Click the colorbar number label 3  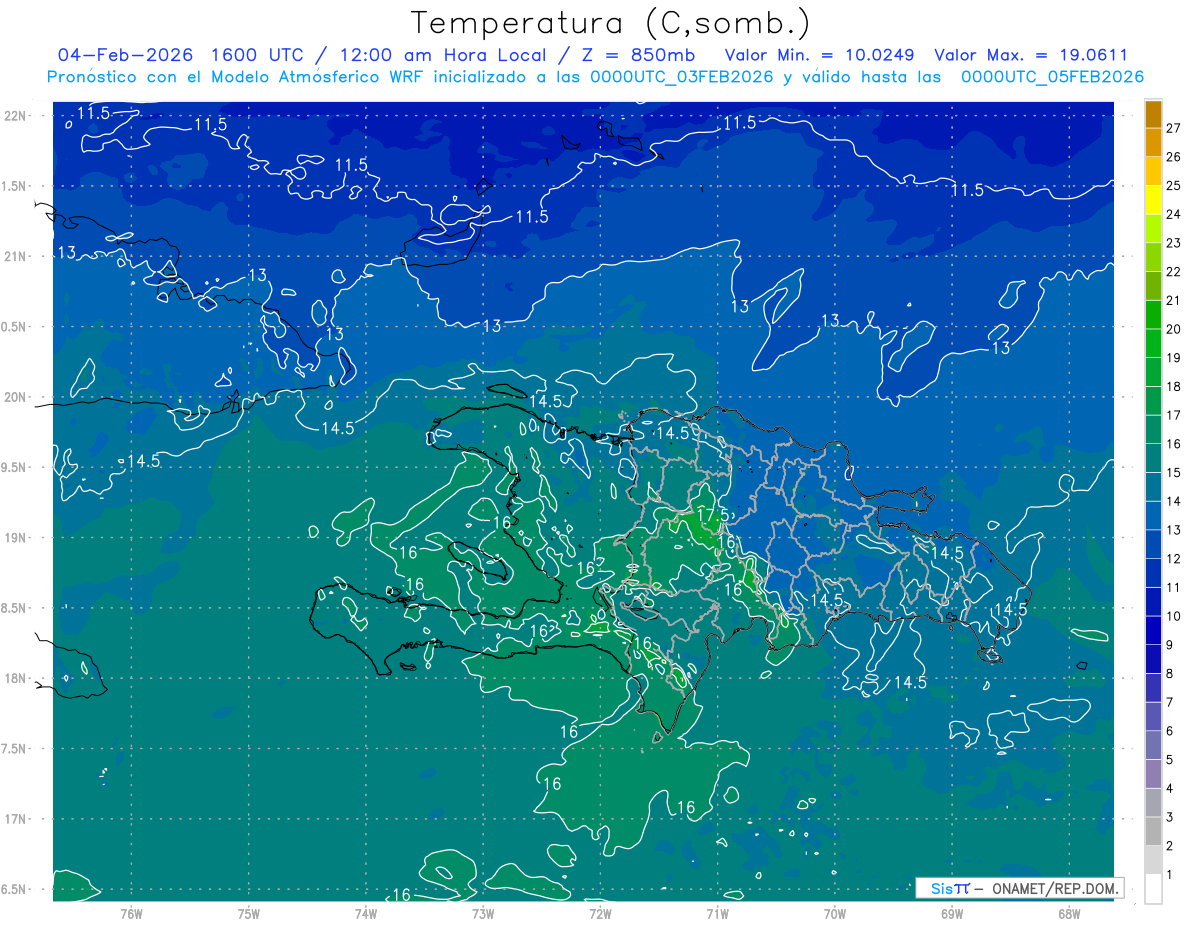point(1170,817)
